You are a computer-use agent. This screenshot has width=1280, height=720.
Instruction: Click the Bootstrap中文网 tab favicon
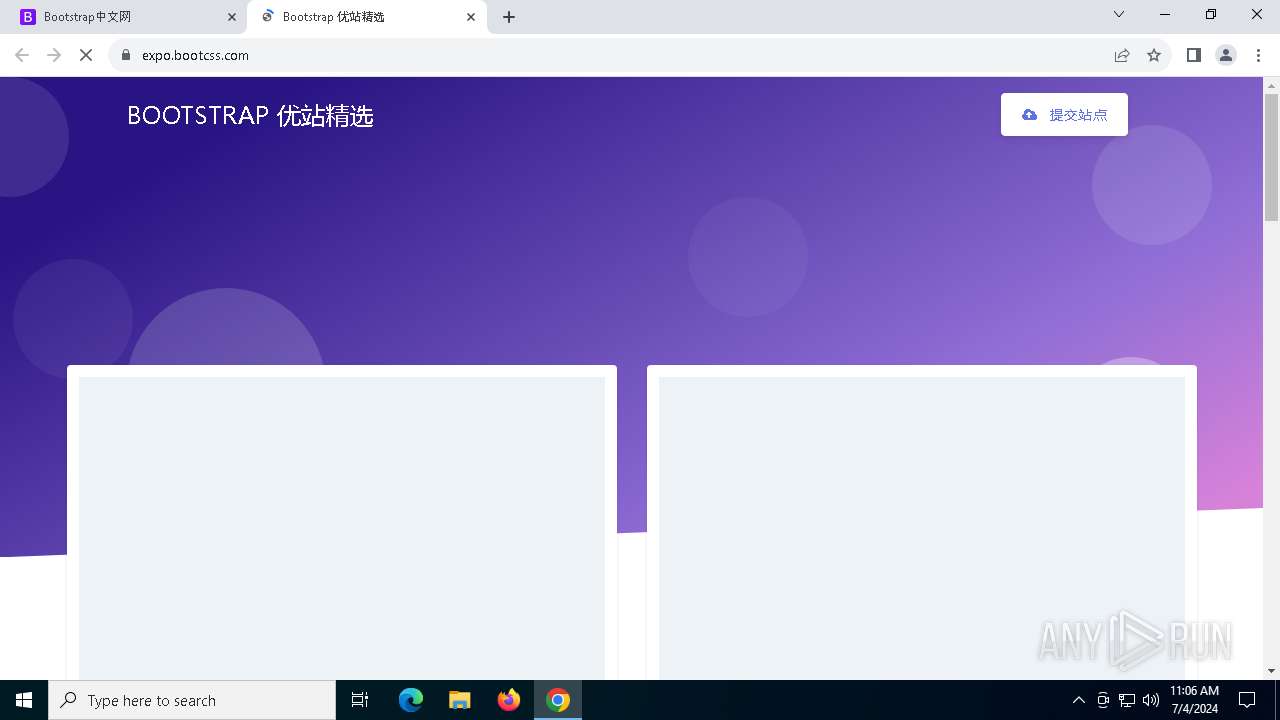pyautogui.click(x=28, y=17)
